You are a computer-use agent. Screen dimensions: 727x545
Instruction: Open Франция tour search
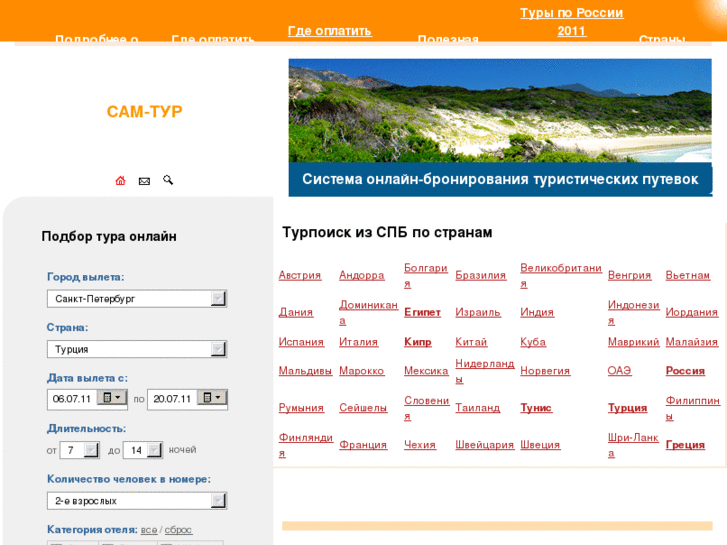tap(363, 445)
